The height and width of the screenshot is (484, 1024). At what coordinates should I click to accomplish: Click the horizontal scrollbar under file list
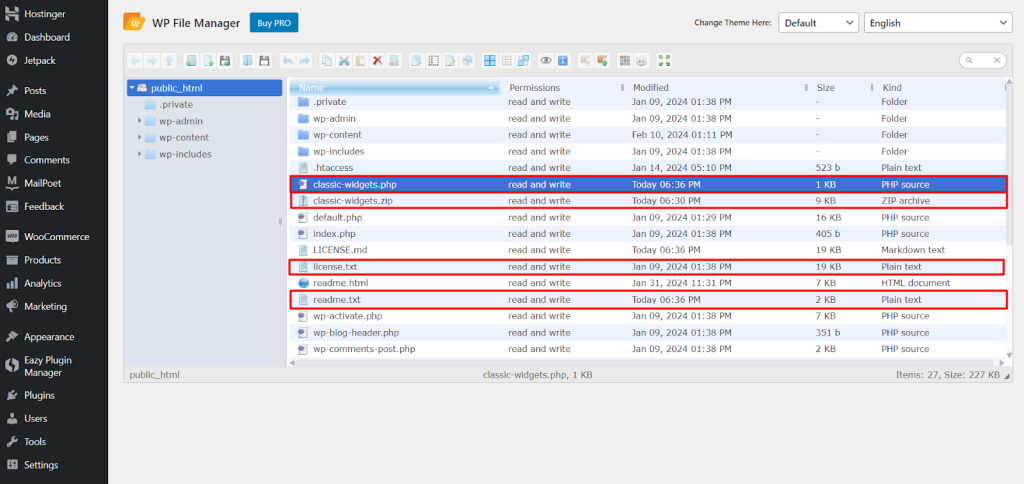[x=643, y=362]
